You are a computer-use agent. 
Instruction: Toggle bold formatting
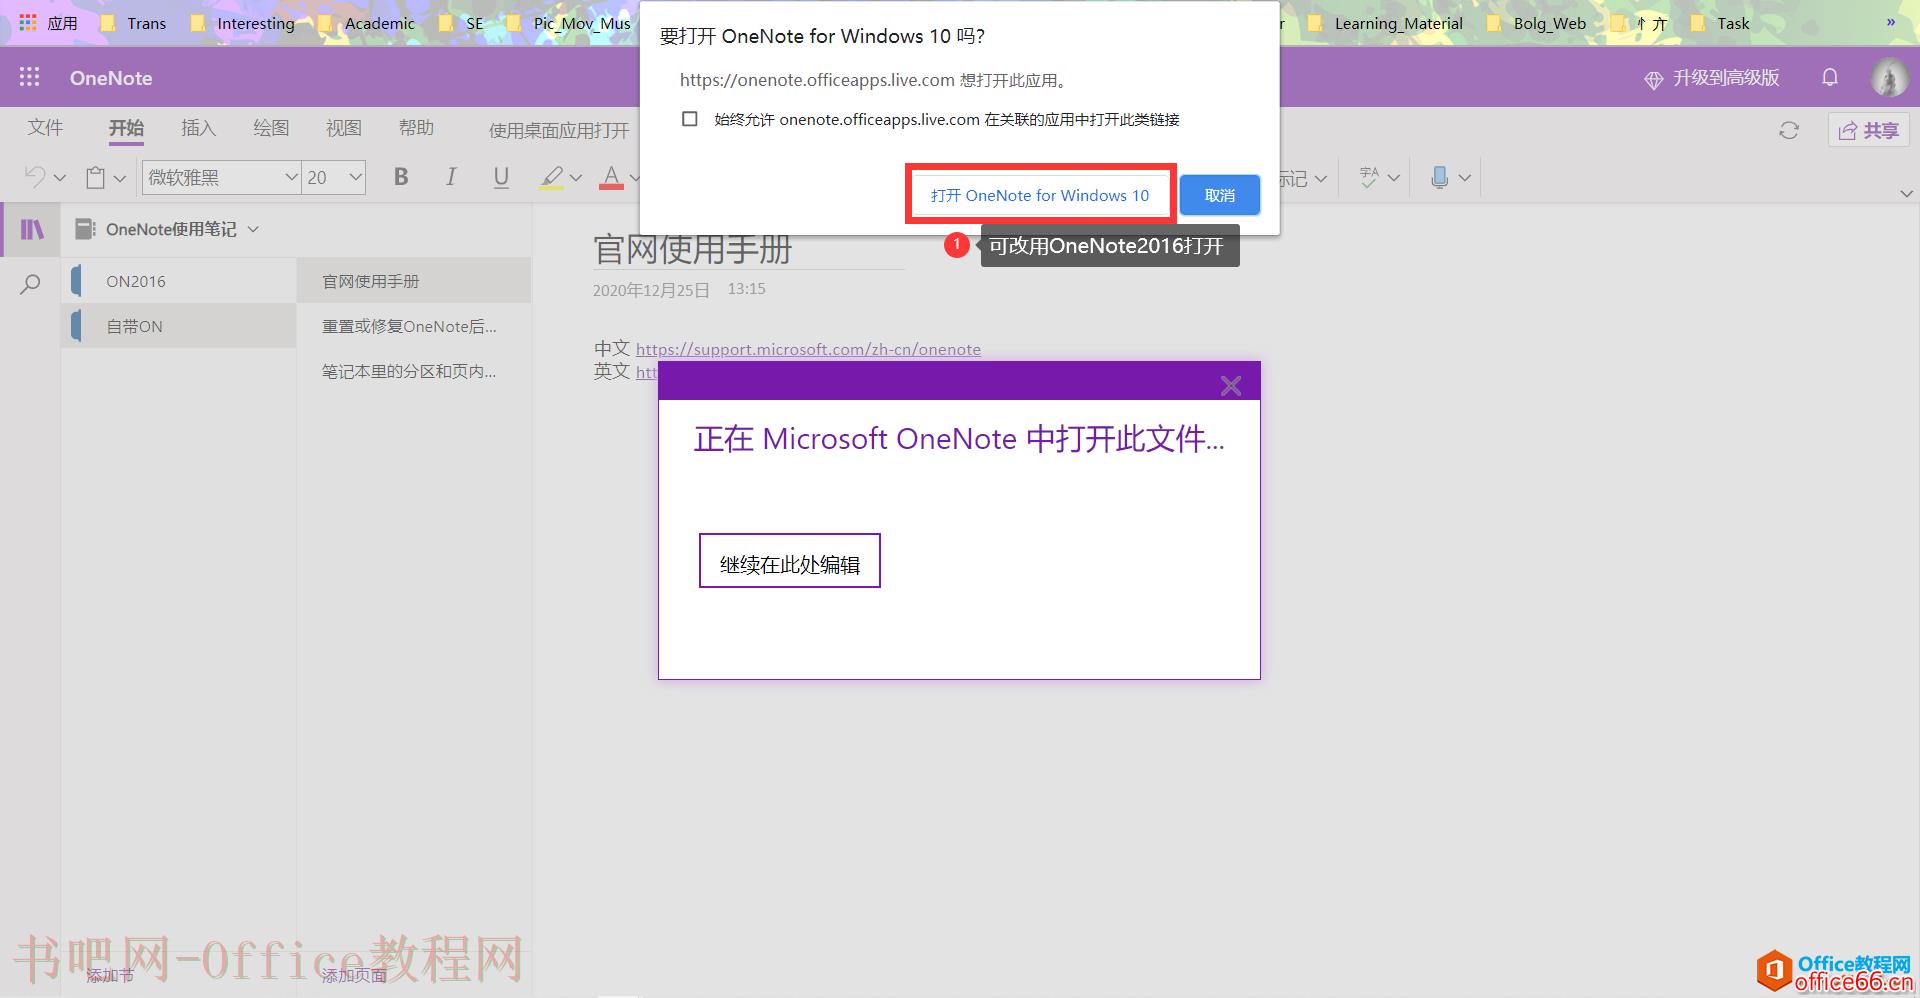(x=401, y=177)
